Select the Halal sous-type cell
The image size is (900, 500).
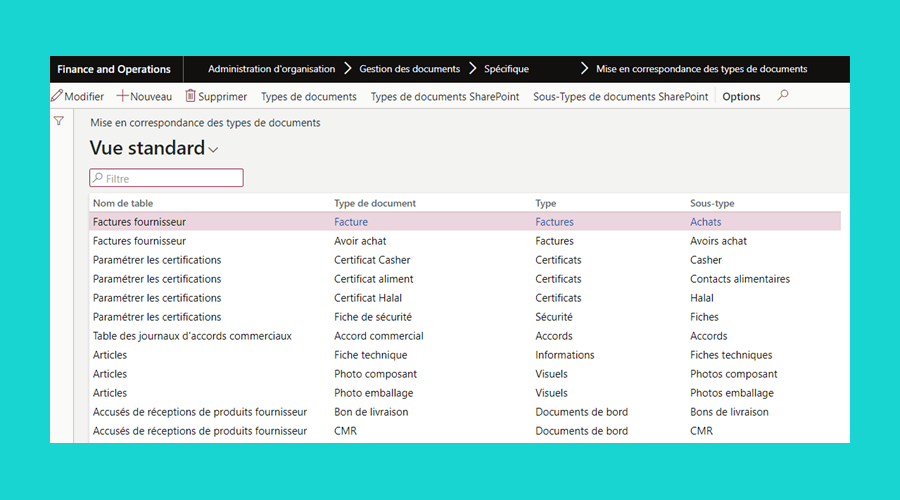[x=701, y=298]
